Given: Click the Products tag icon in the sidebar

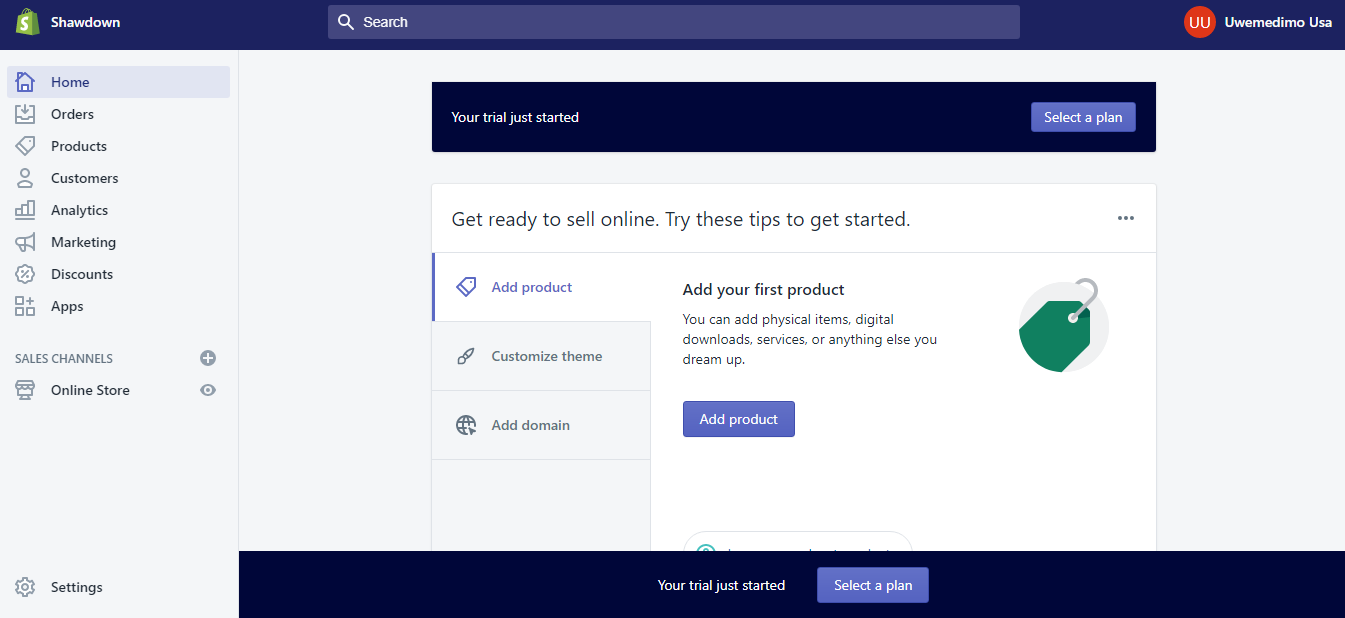Looking at the screenshot, I should 25,146.
